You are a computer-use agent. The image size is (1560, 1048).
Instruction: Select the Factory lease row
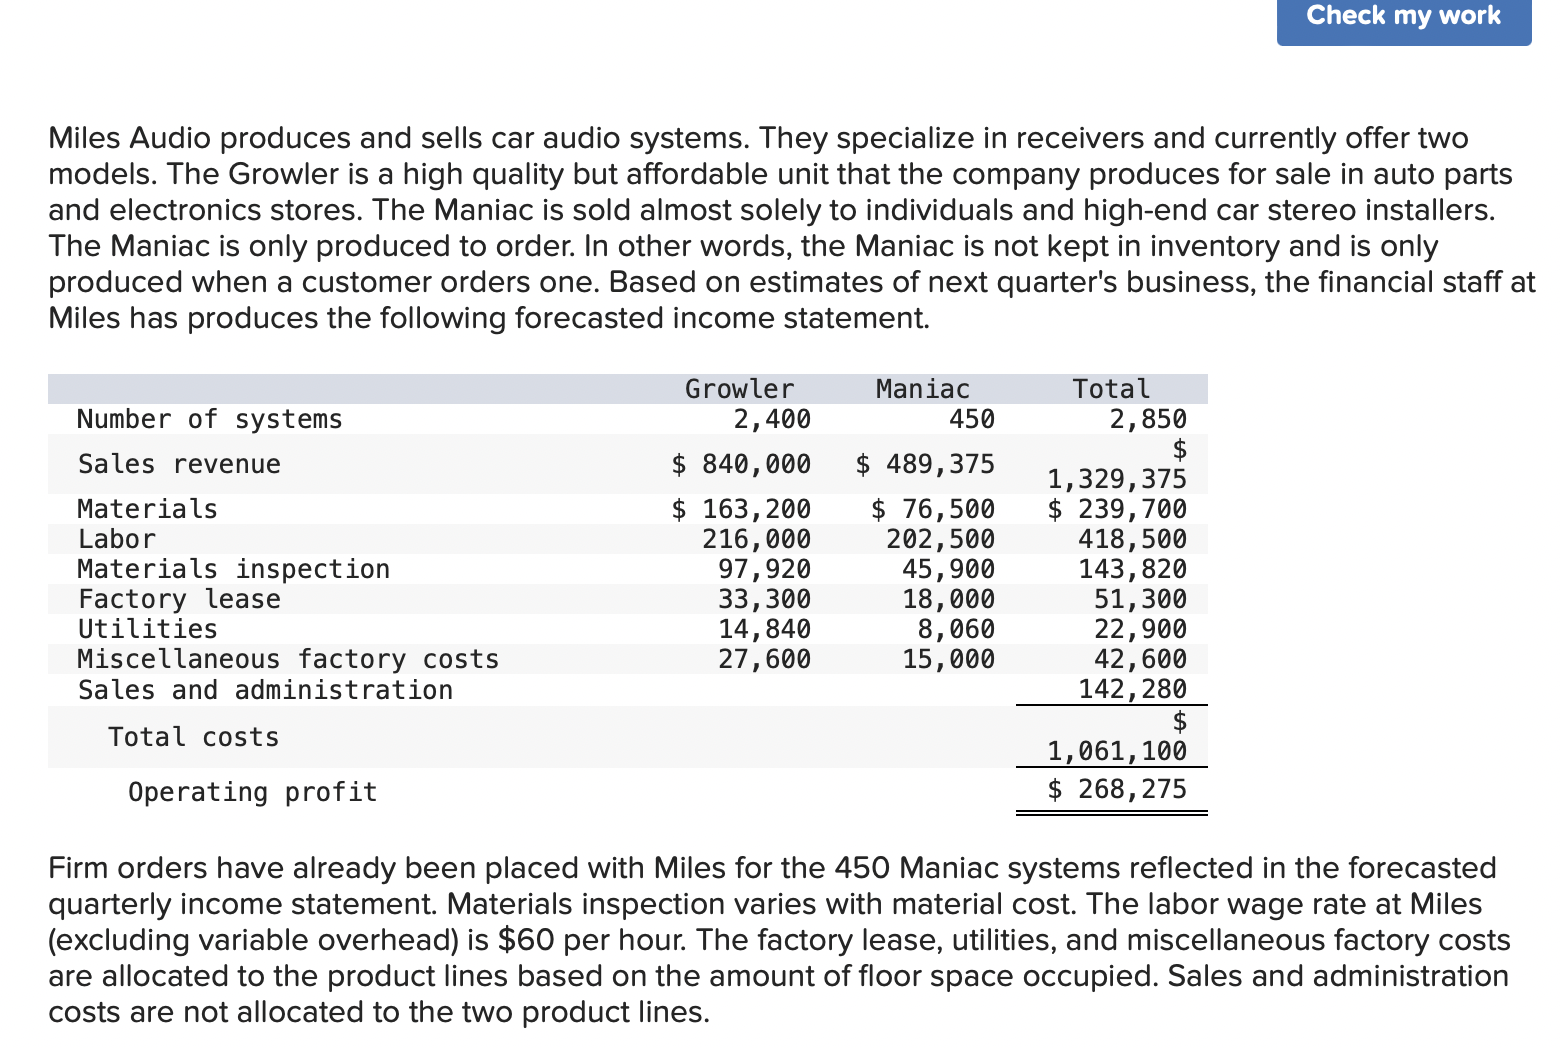point(179,598)
